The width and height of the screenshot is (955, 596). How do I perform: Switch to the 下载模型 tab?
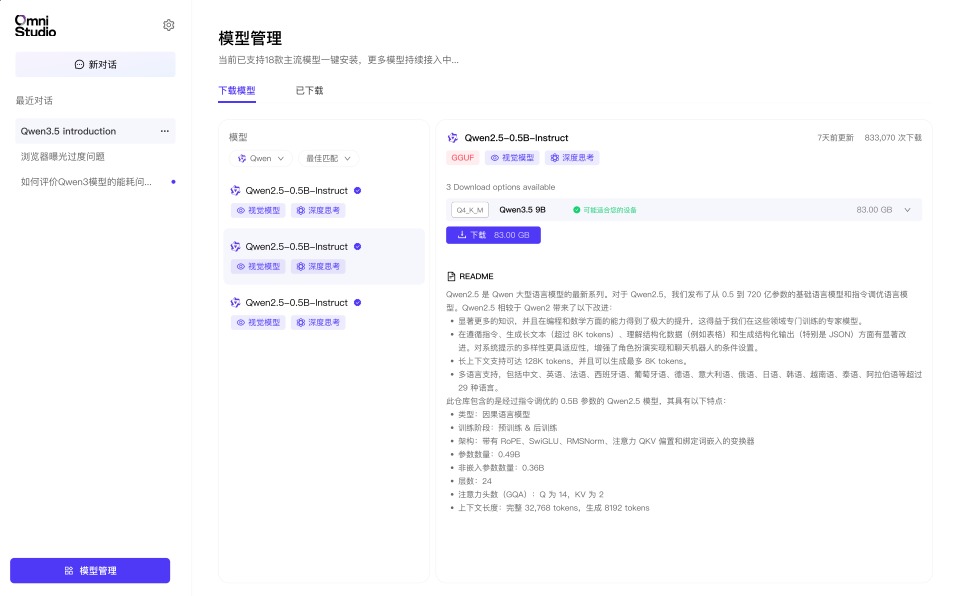click(237, 91)
